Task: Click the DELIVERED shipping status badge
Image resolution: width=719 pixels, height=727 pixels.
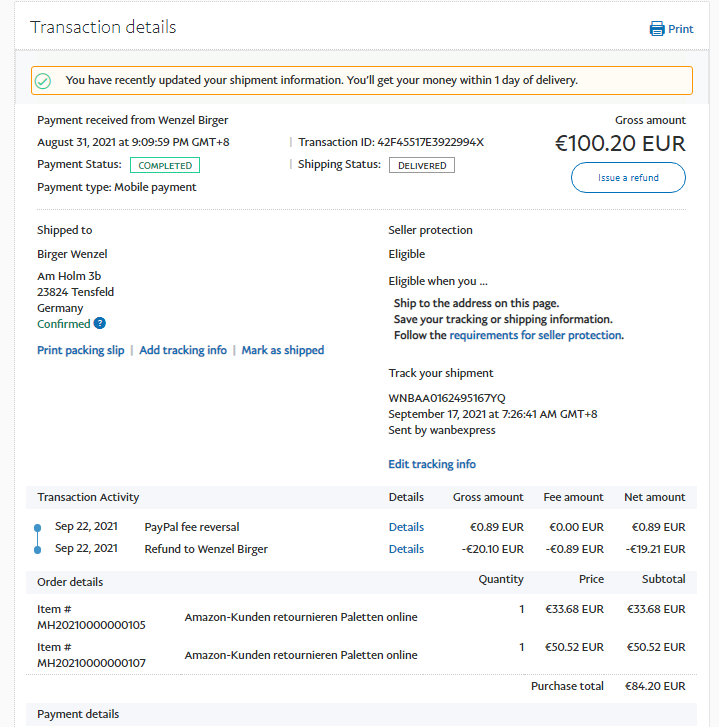Action: [422, 165]
